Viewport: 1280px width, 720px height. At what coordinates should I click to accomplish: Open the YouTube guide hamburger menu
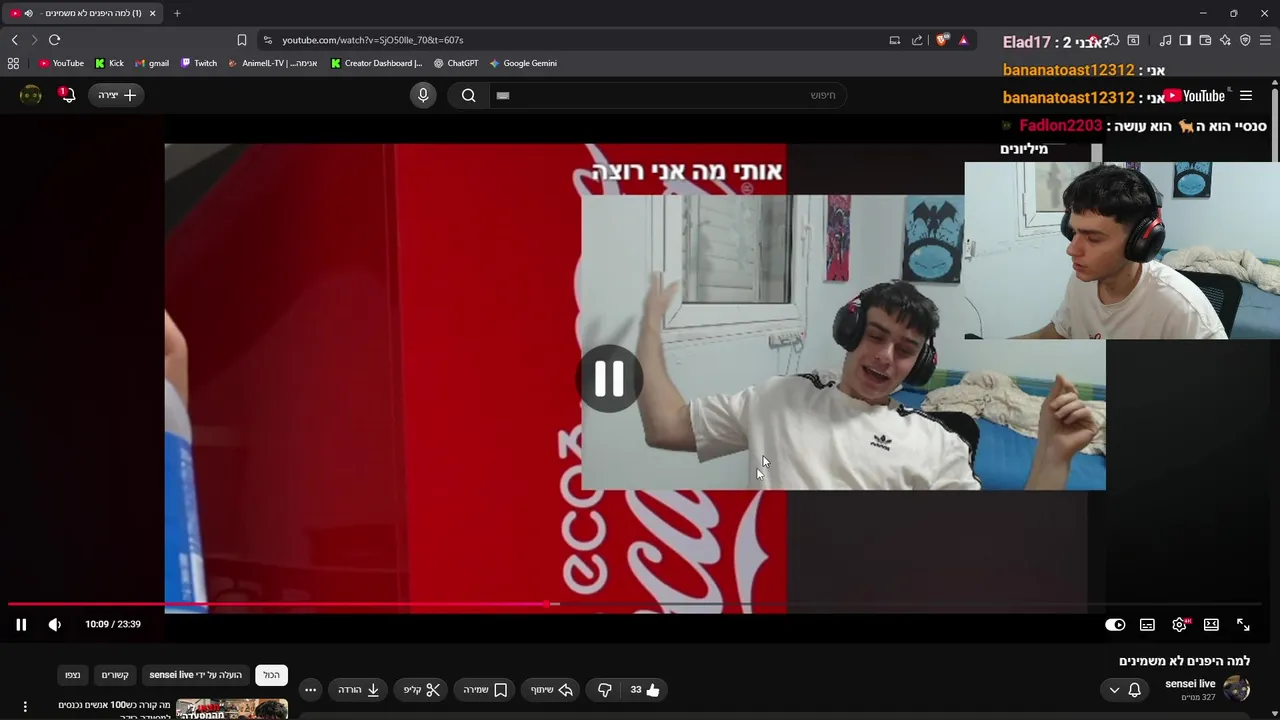pos(1246,96)
